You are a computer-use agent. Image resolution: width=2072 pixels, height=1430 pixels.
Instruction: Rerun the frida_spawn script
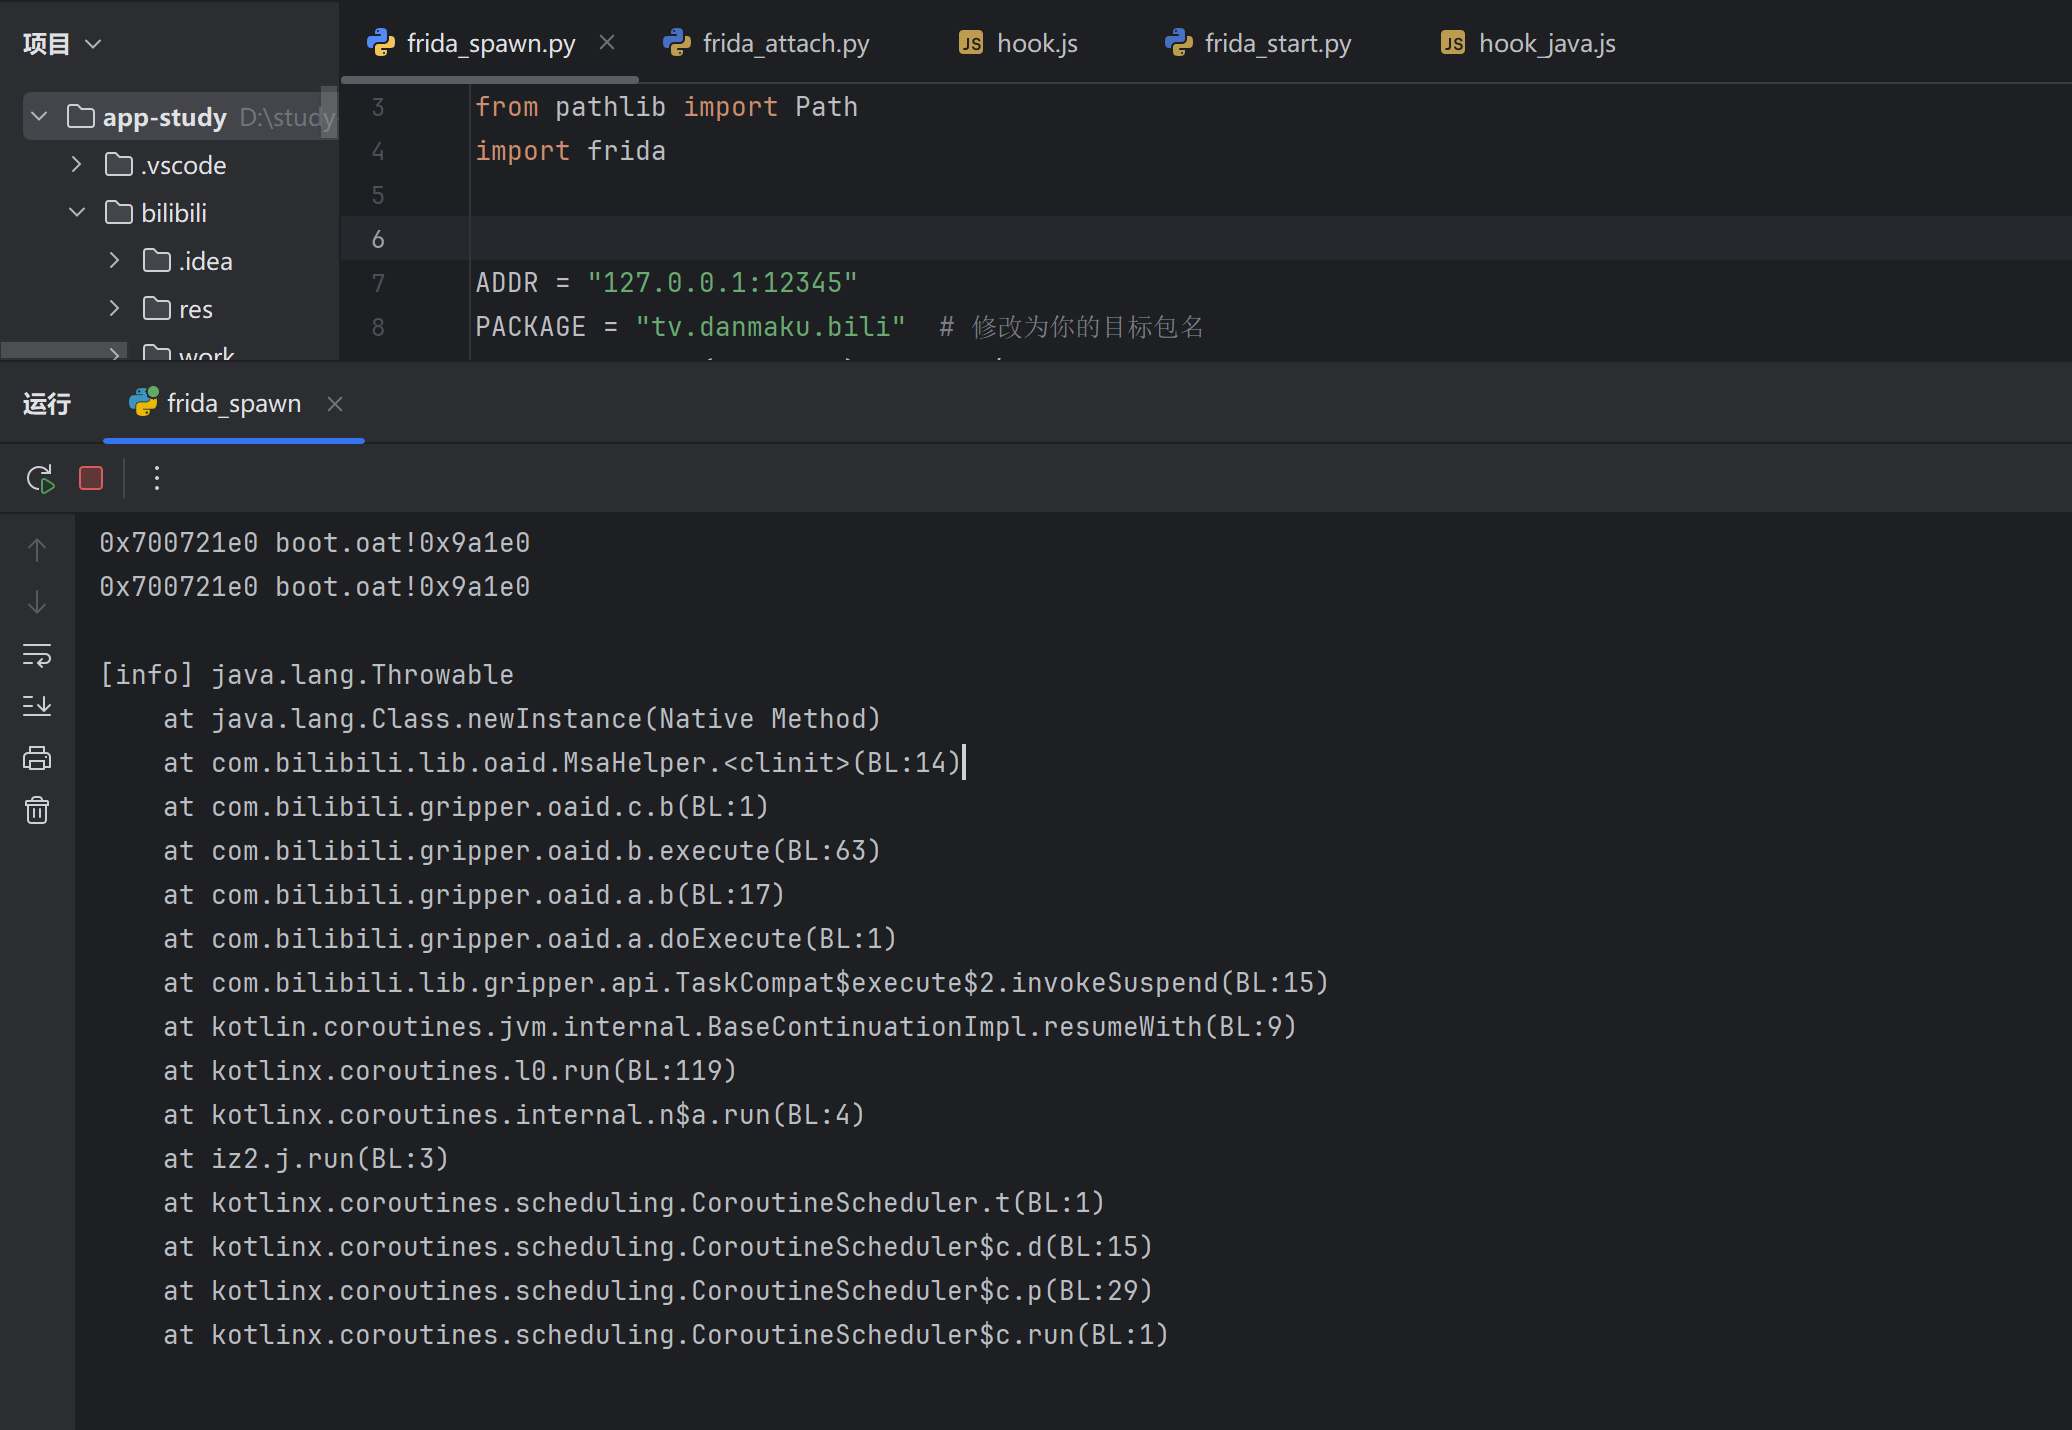tap(40, 479)
